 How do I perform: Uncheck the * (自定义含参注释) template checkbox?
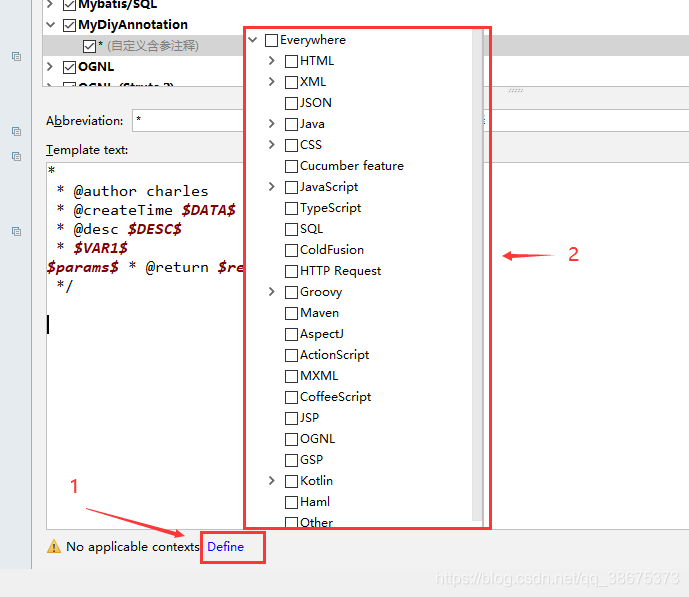click(89, 46)
